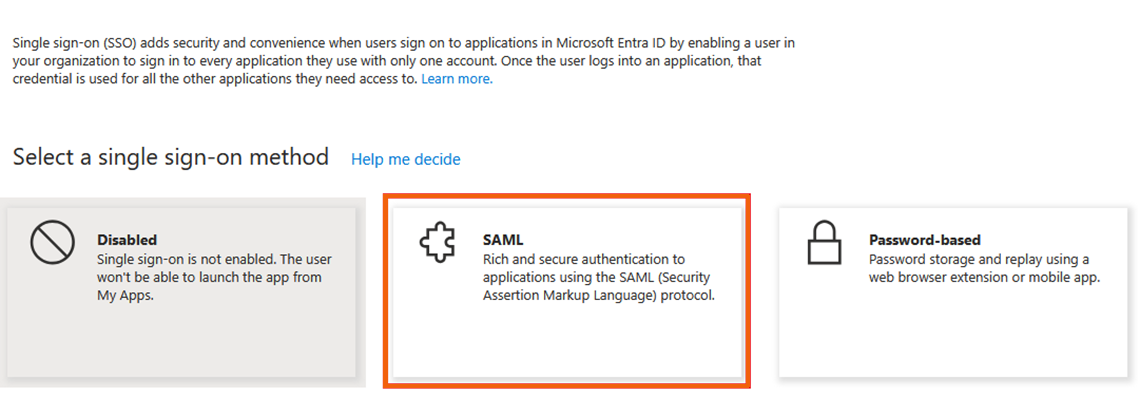Open the Learn more link
1140x396 pixels.
[457, 78]
